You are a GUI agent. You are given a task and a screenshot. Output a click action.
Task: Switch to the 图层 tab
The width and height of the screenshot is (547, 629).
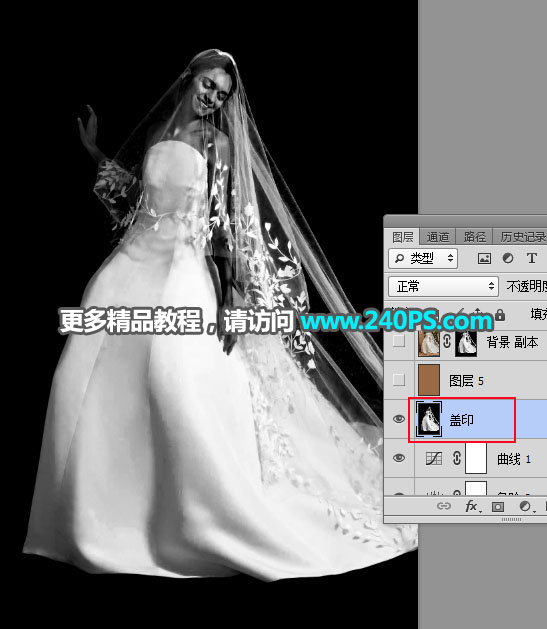tap(402, 237)
